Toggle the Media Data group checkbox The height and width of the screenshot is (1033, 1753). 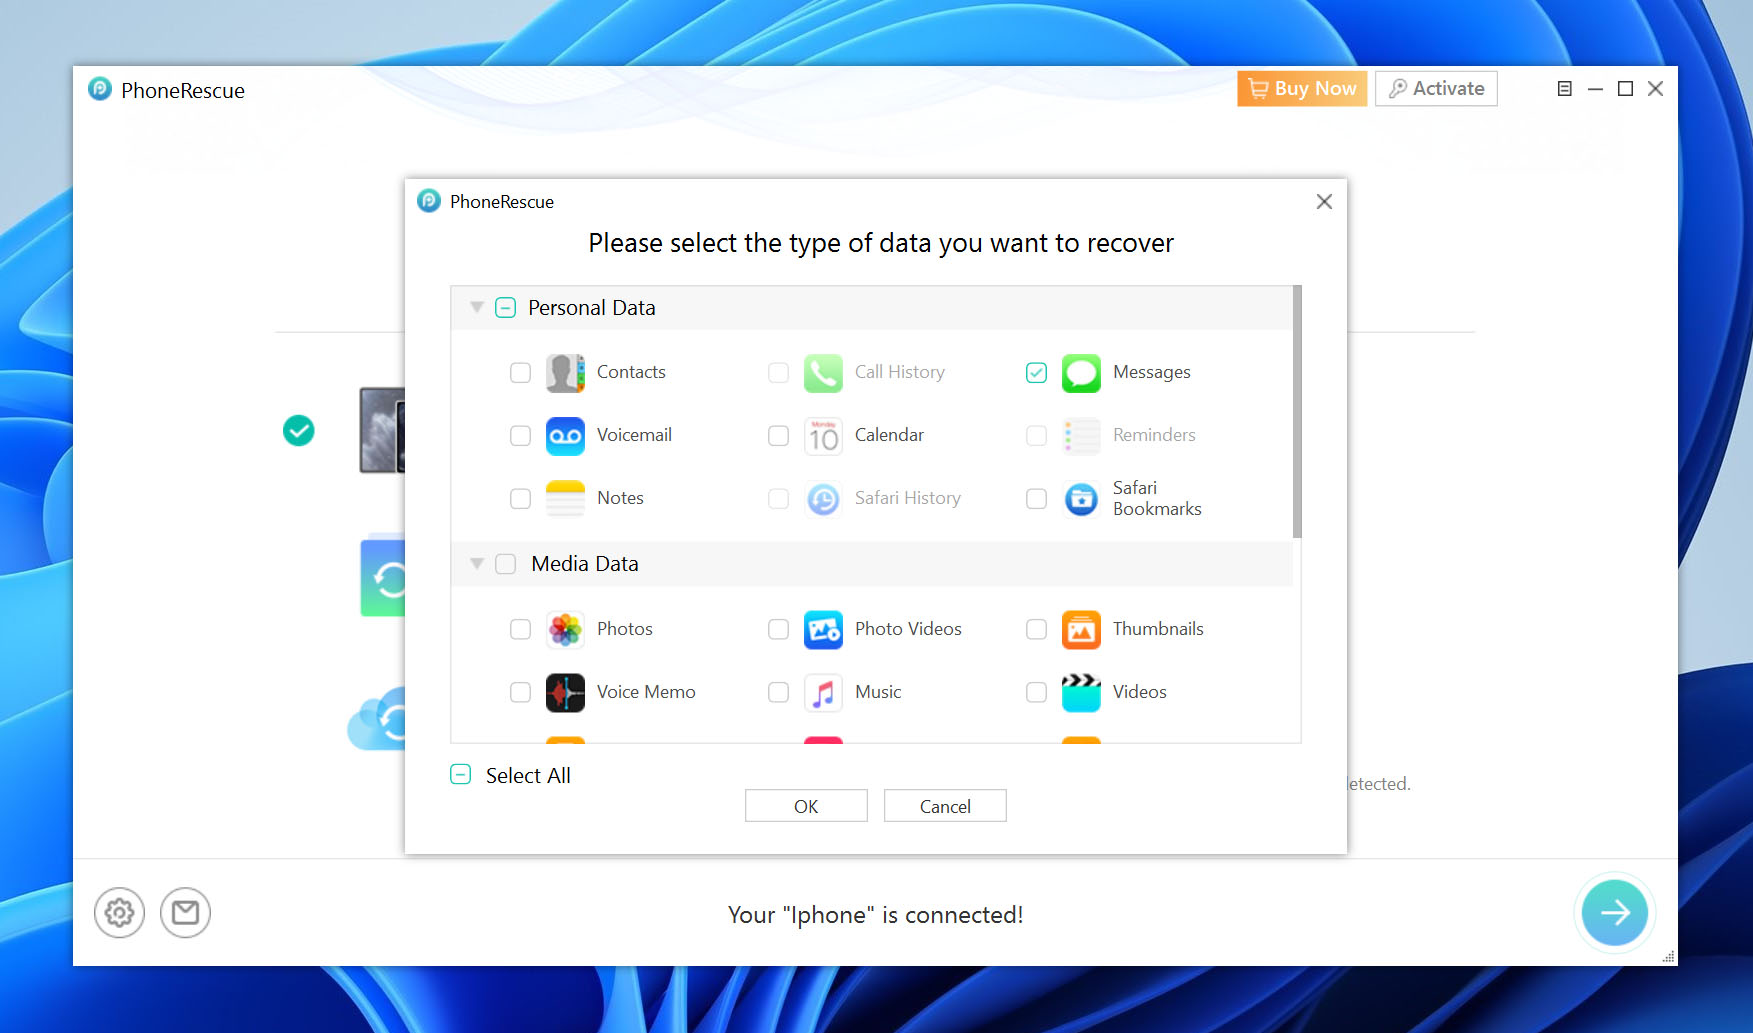(x=506, y=564)
